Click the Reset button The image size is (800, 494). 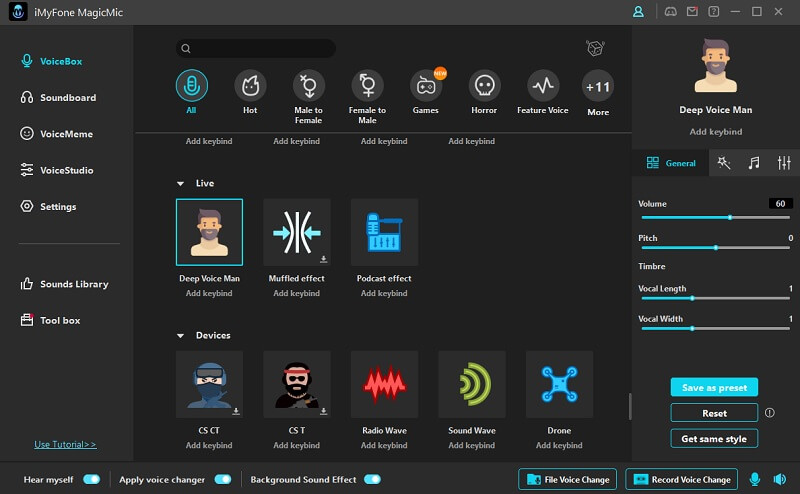714,413
